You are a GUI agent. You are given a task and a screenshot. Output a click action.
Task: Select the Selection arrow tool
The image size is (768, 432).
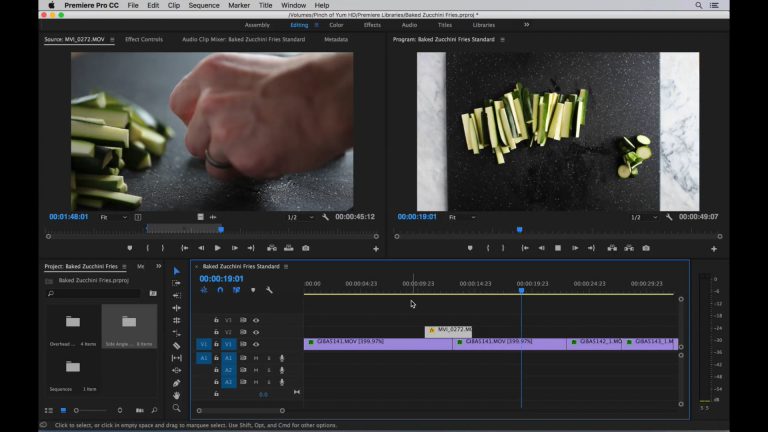pyautogui.click(x=176, y=271)
